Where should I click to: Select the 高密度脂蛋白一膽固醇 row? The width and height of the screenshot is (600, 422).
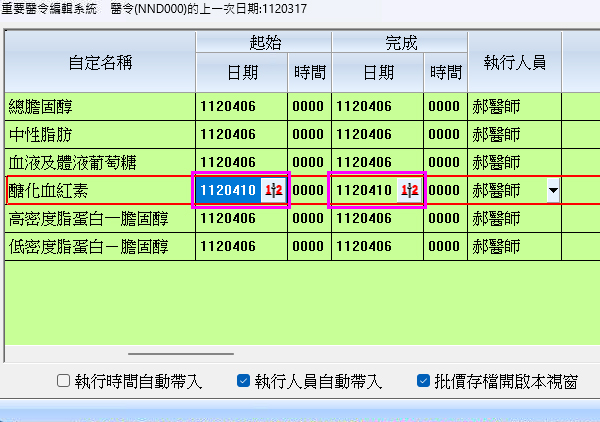point(88,218)
